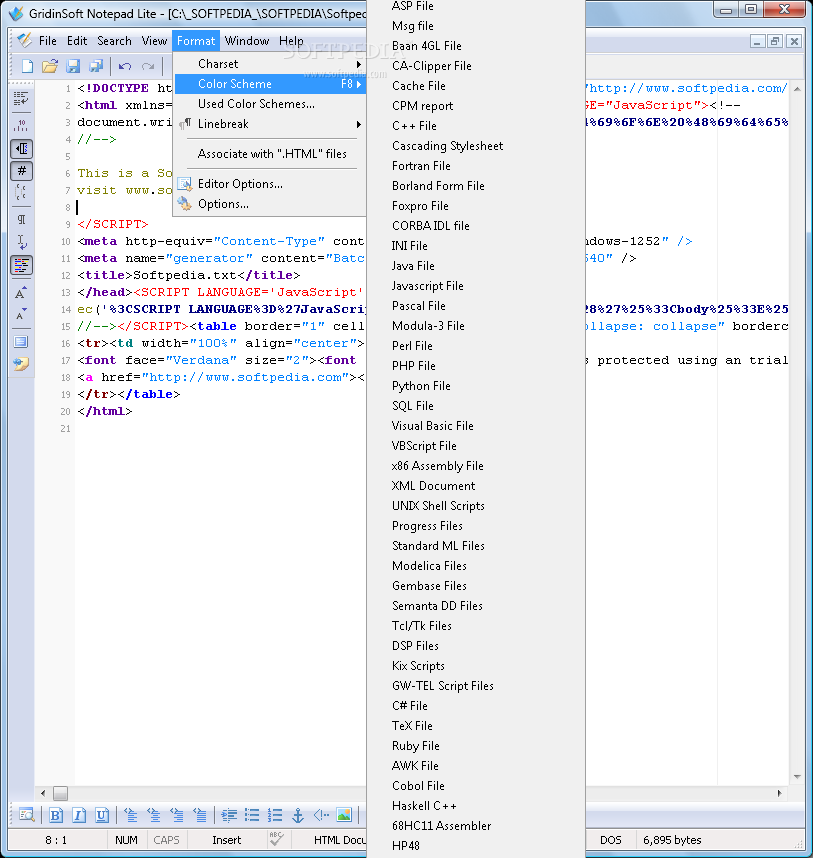Select Cascading Stylesheet color scheme
813x858 pixels.
click(x=476, y=146)
